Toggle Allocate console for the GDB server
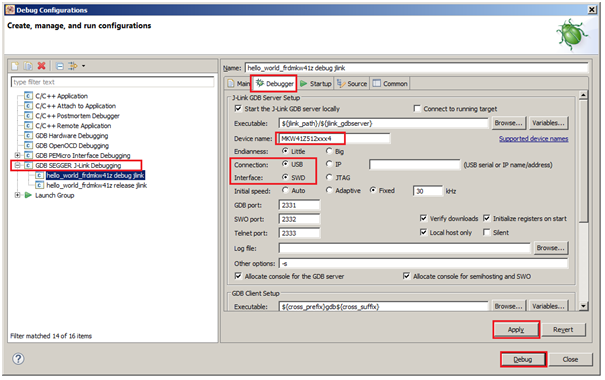 point(238,276)
